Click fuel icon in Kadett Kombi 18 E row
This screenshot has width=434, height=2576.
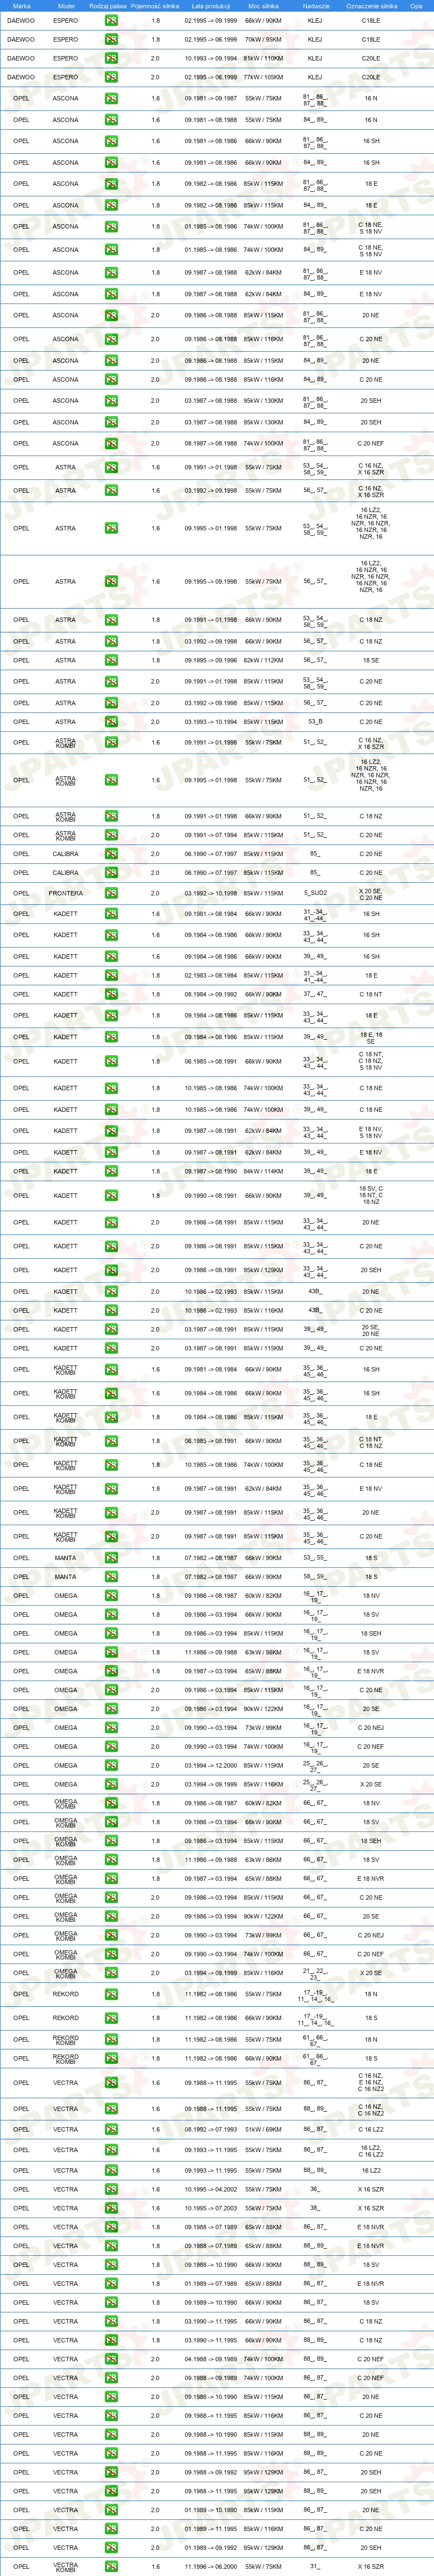pos(111,1417)
